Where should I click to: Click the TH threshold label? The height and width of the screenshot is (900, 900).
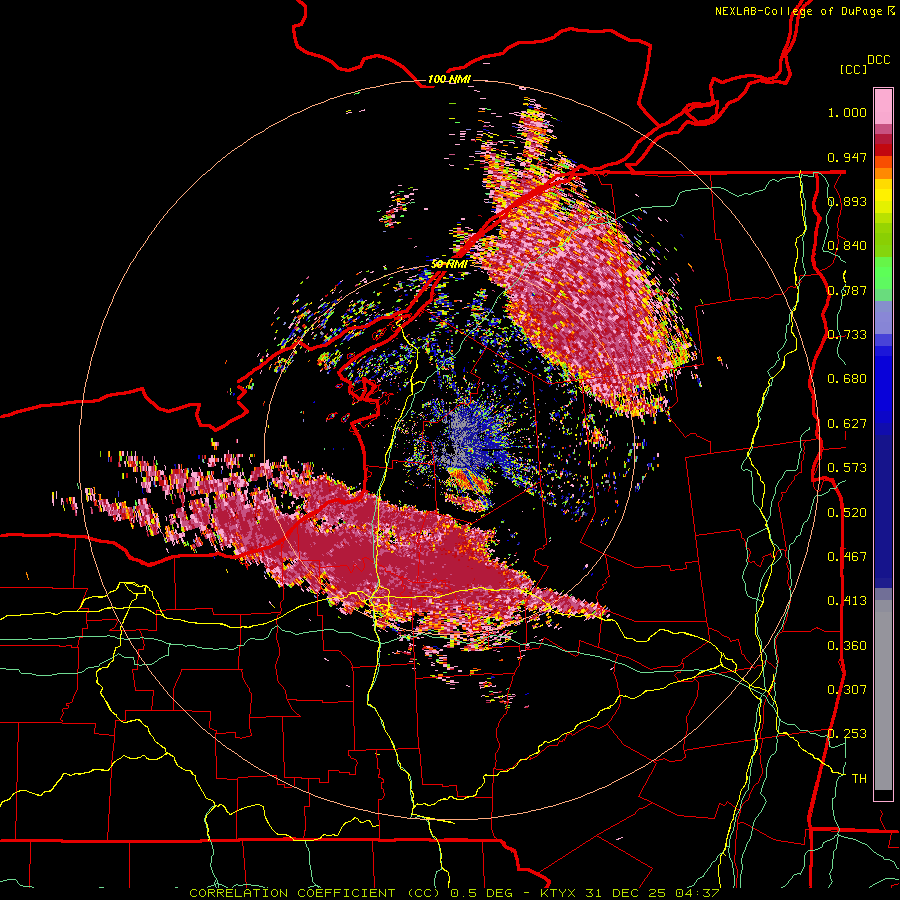pos(859,779)
